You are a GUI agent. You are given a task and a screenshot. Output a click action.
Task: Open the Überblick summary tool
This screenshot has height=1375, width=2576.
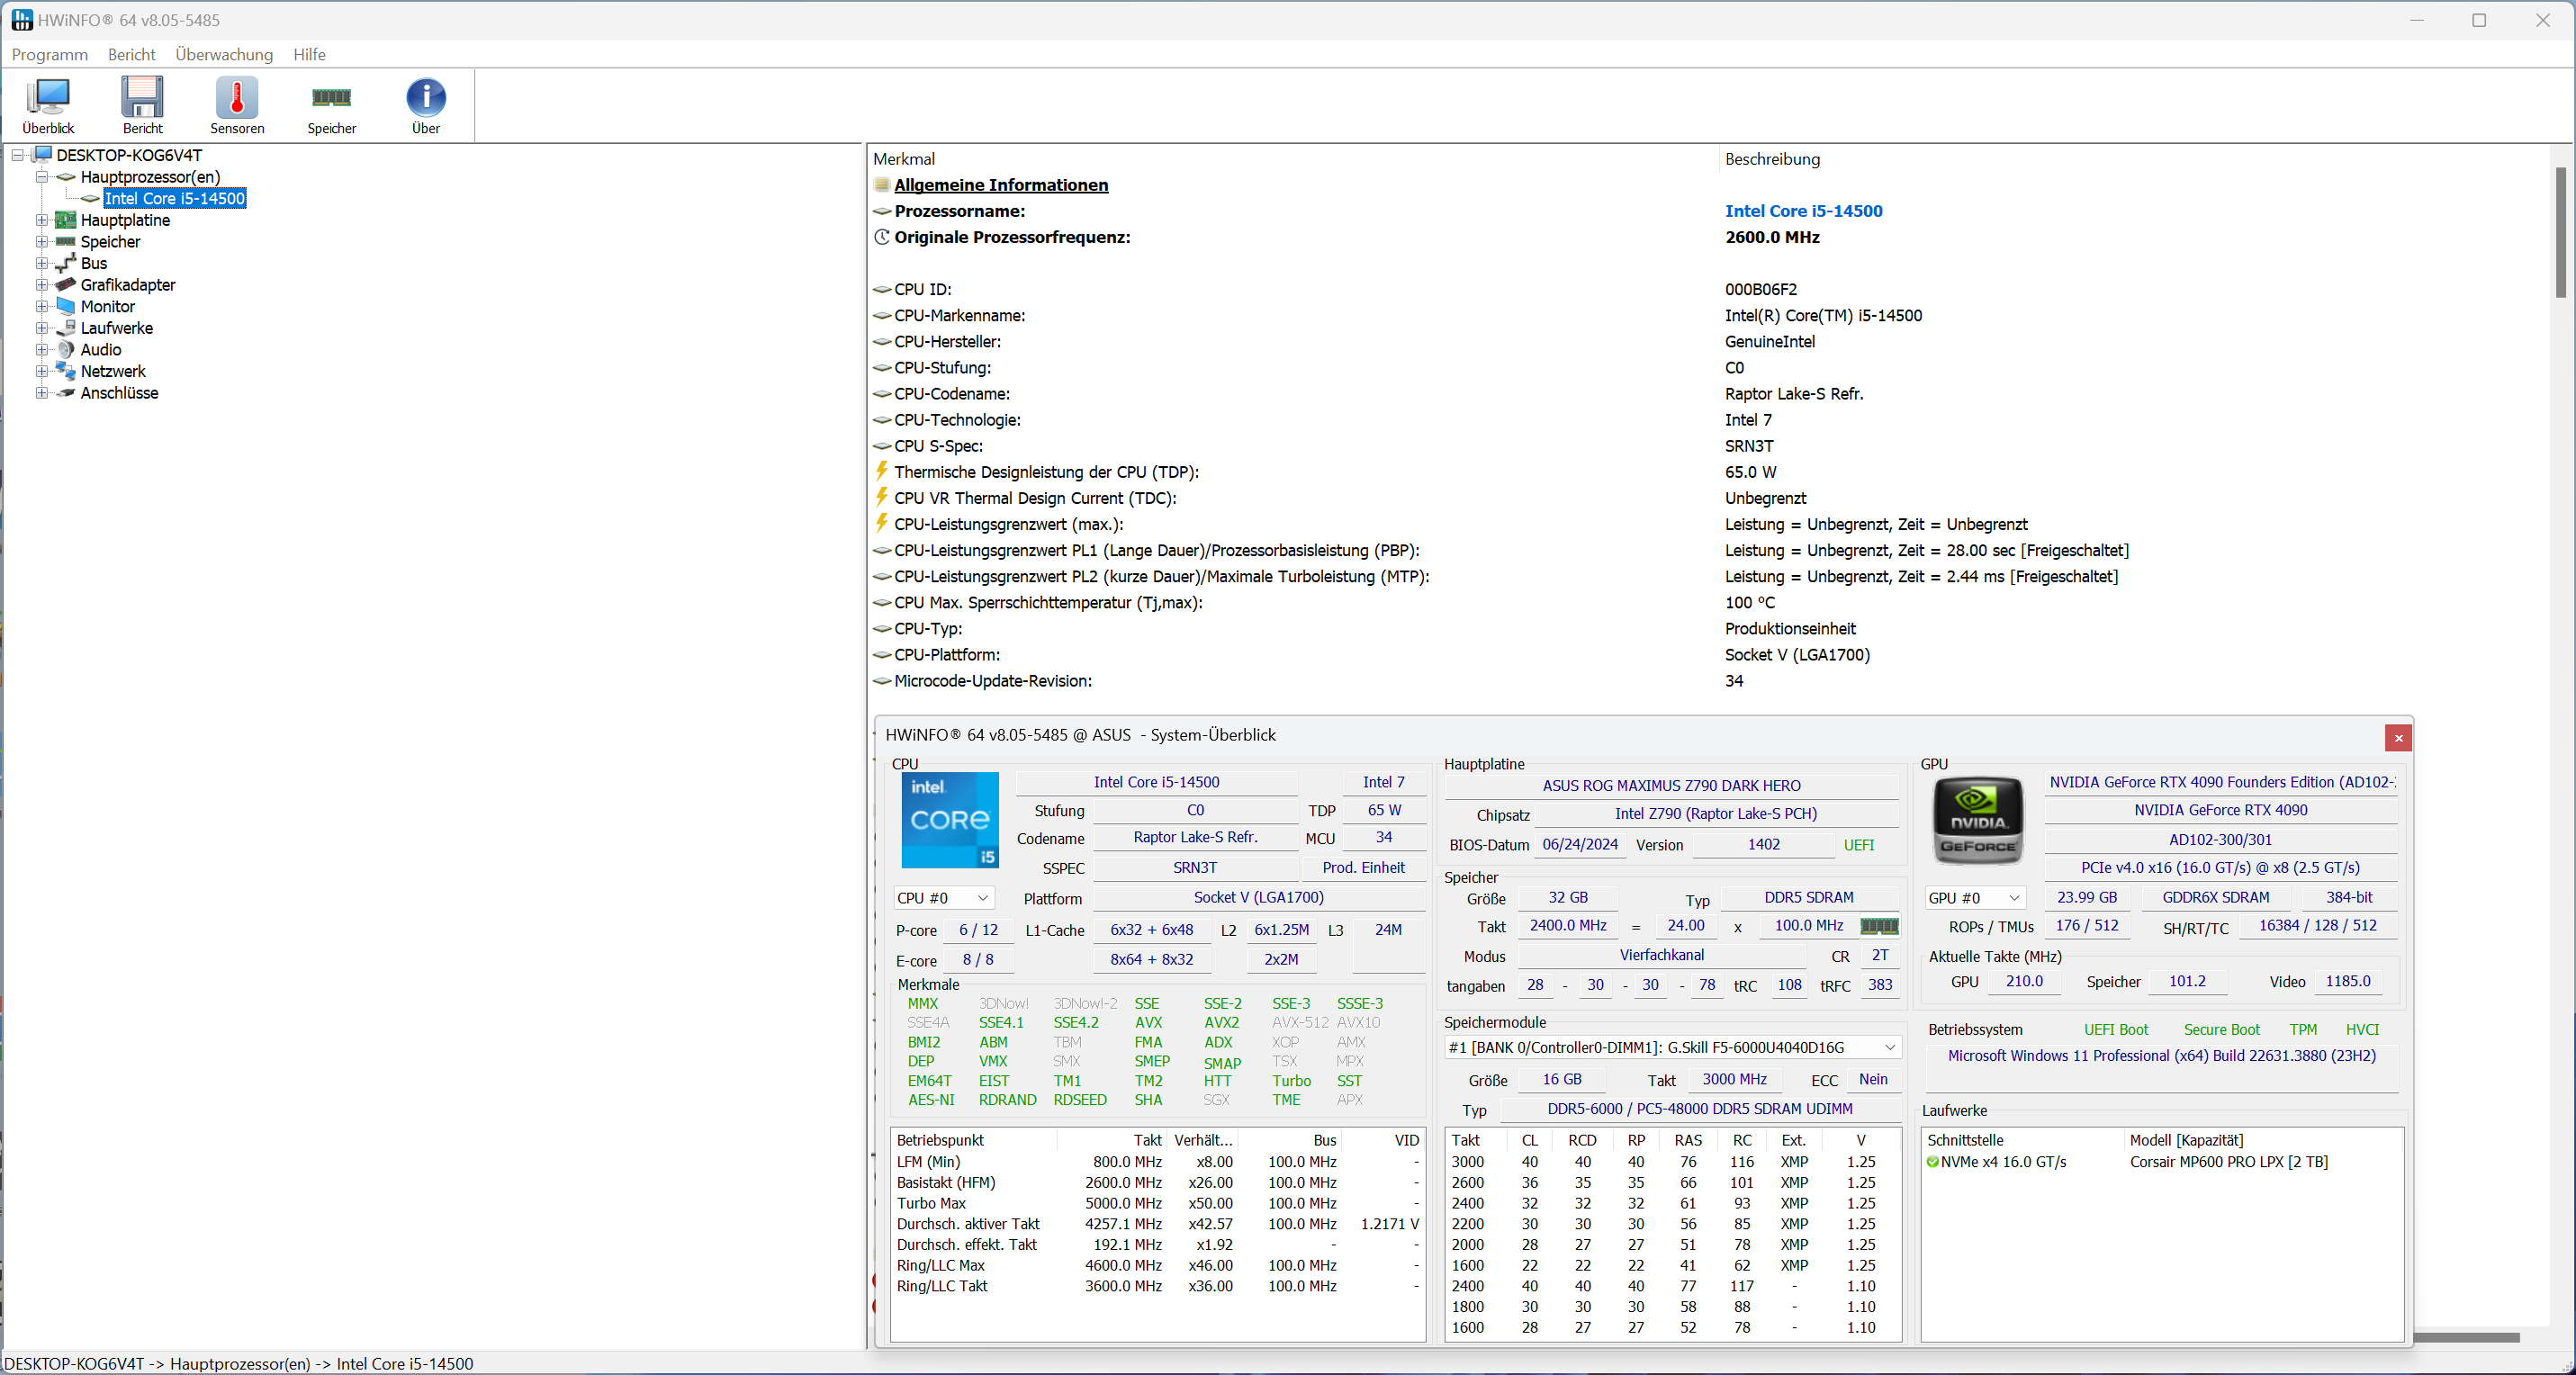pos(48,105)
